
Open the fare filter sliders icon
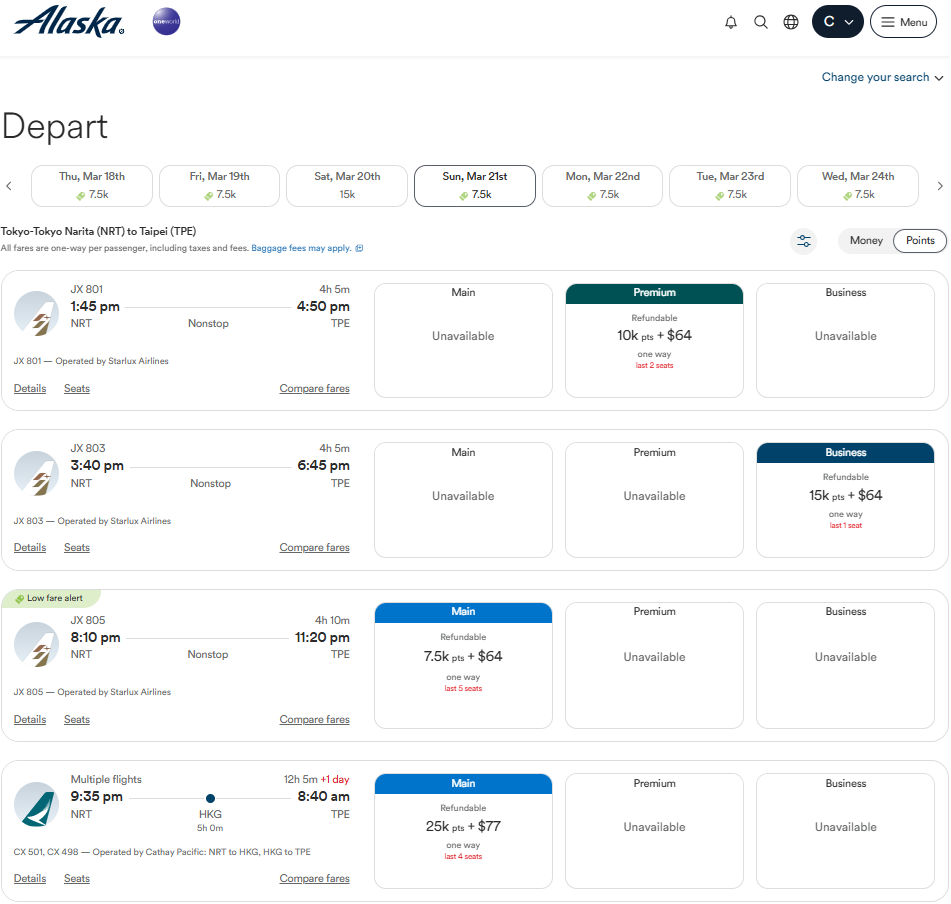tap(804, 241)
